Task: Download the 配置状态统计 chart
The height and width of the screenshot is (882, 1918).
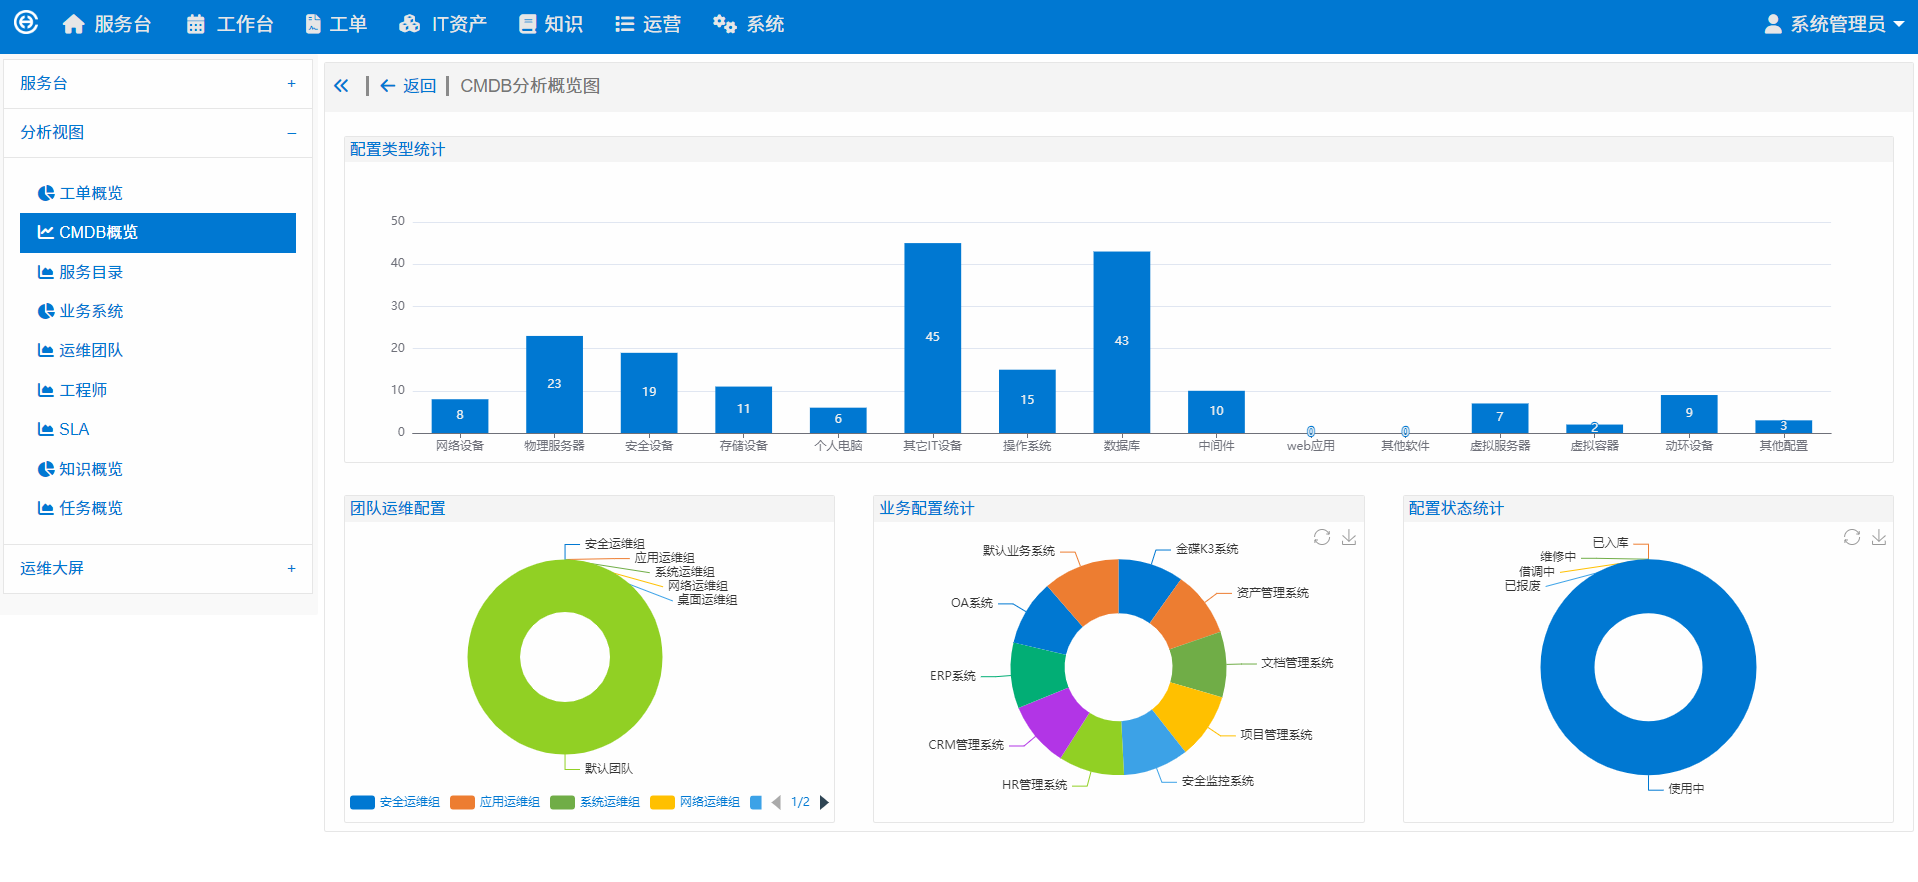Action: coord(1879,537)
